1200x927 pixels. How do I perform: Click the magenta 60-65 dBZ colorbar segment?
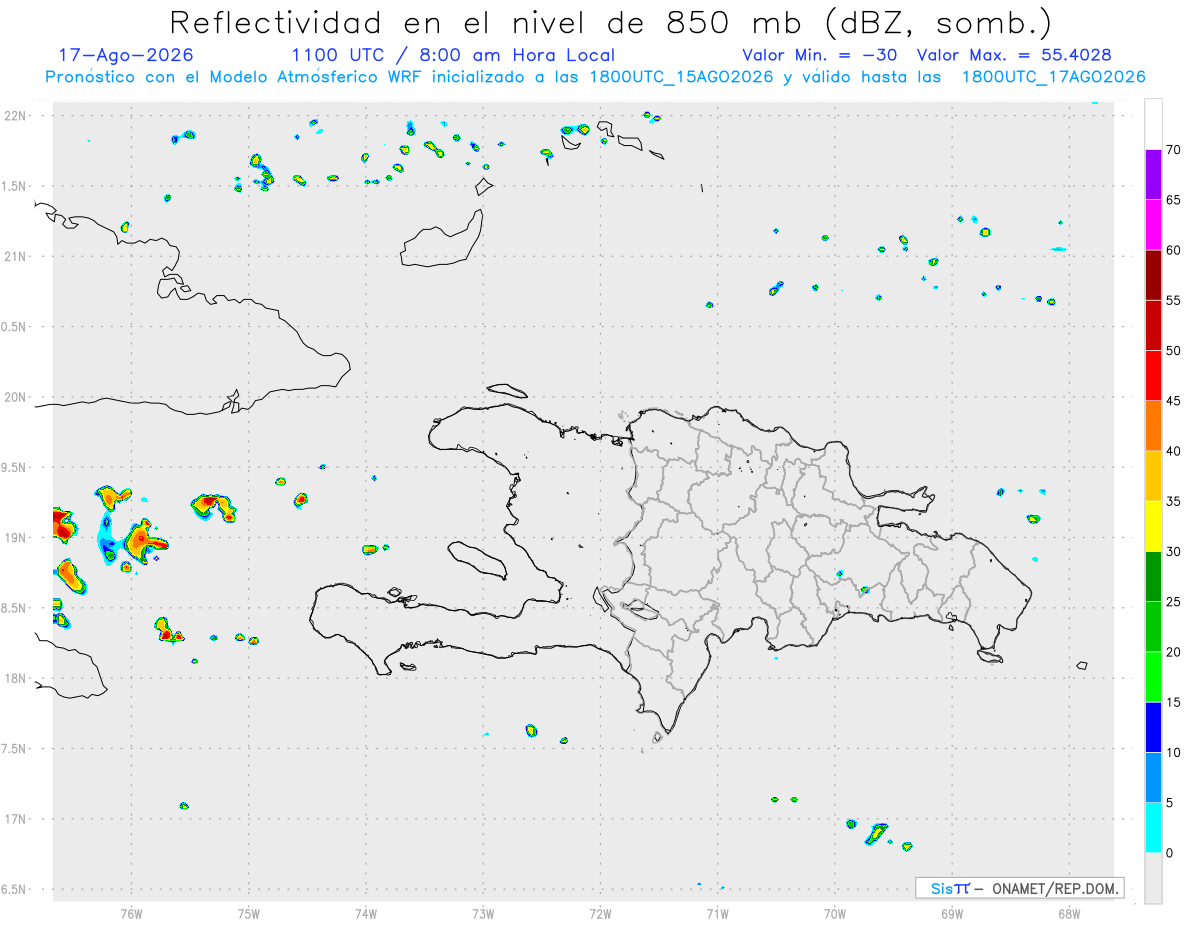pyautogui.click(x=1153, y=224)
